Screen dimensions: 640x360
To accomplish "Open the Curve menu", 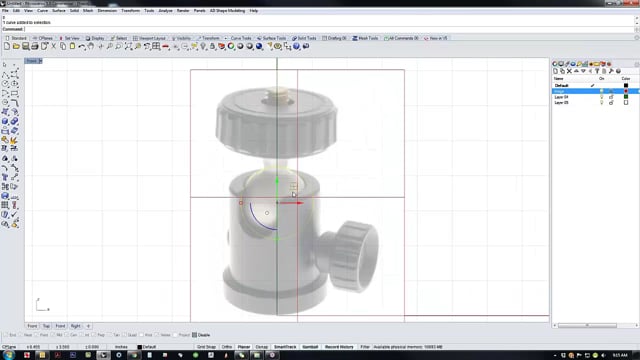I will tap(42, 11).
